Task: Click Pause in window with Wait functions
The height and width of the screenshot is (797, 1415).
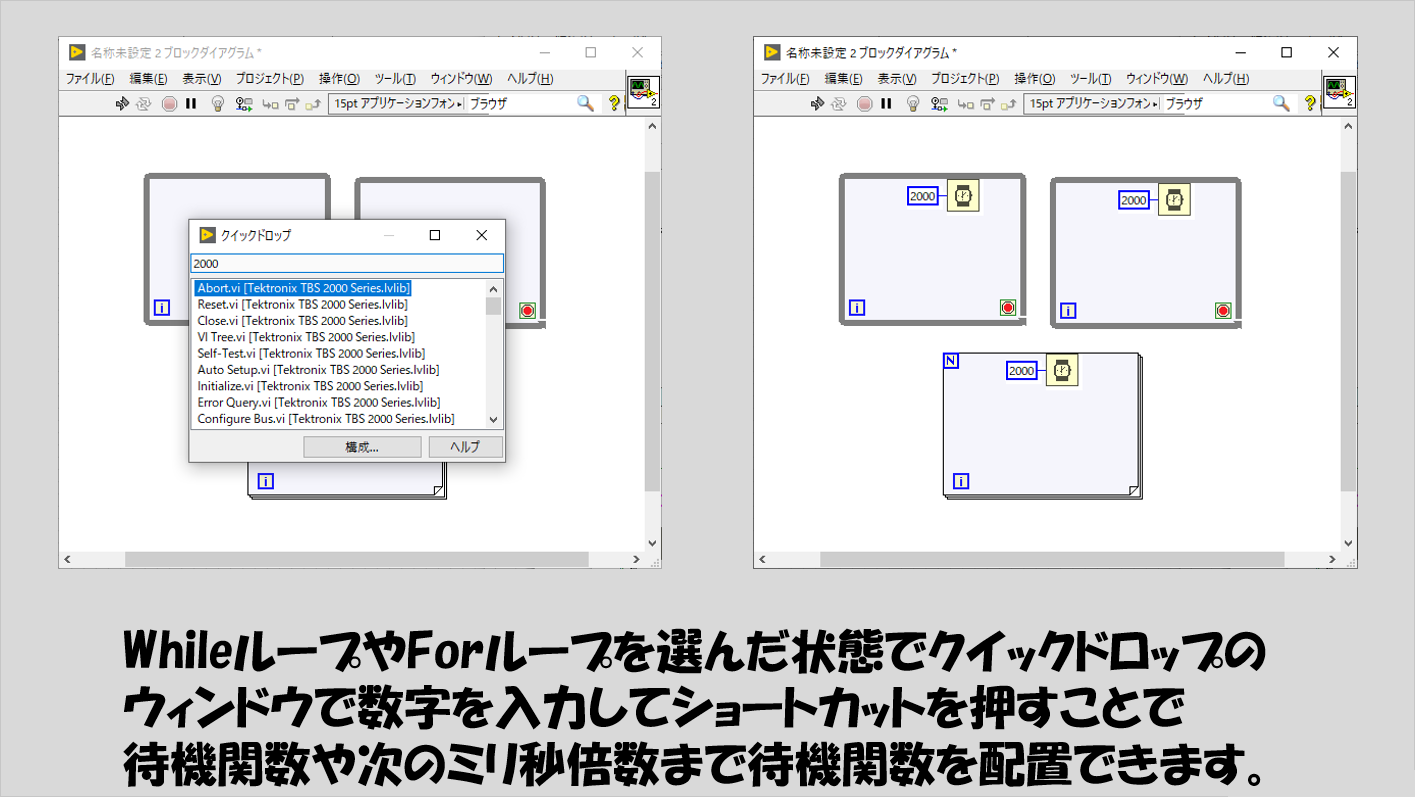Action: (887, 103)
